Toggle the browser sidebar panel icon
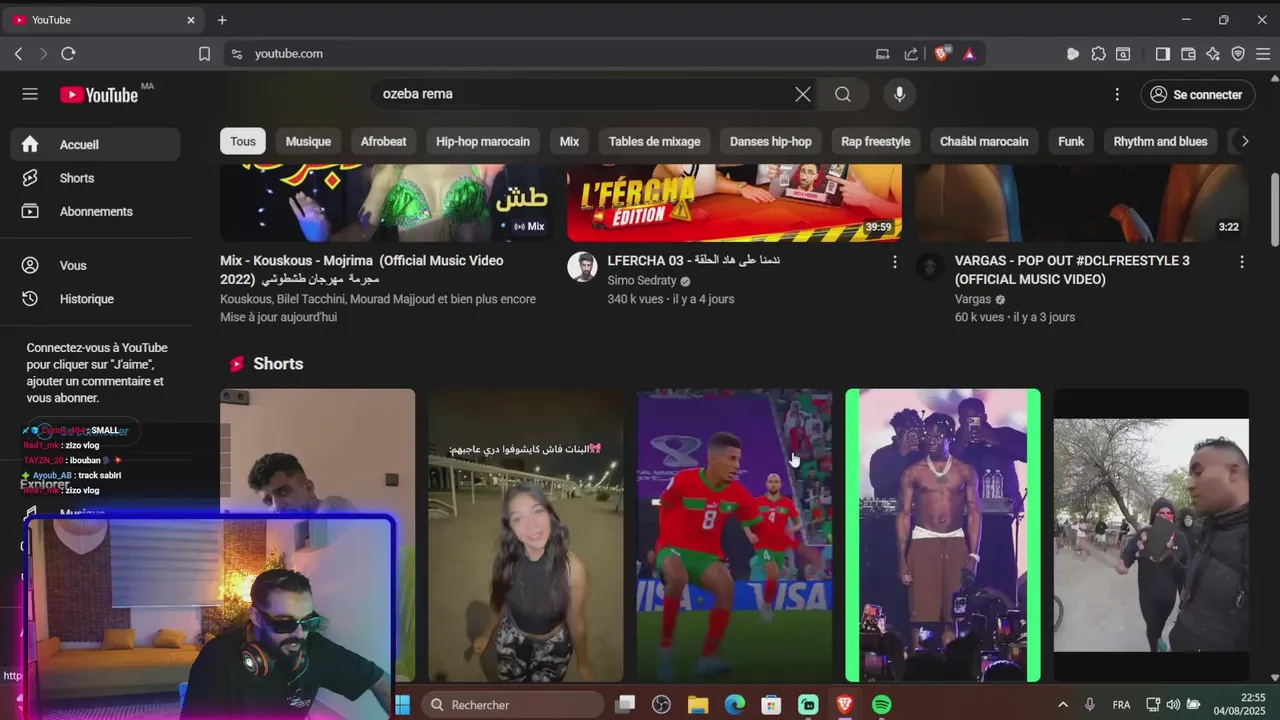Viewport: 1280px width, 720px height. (1162, 54)
